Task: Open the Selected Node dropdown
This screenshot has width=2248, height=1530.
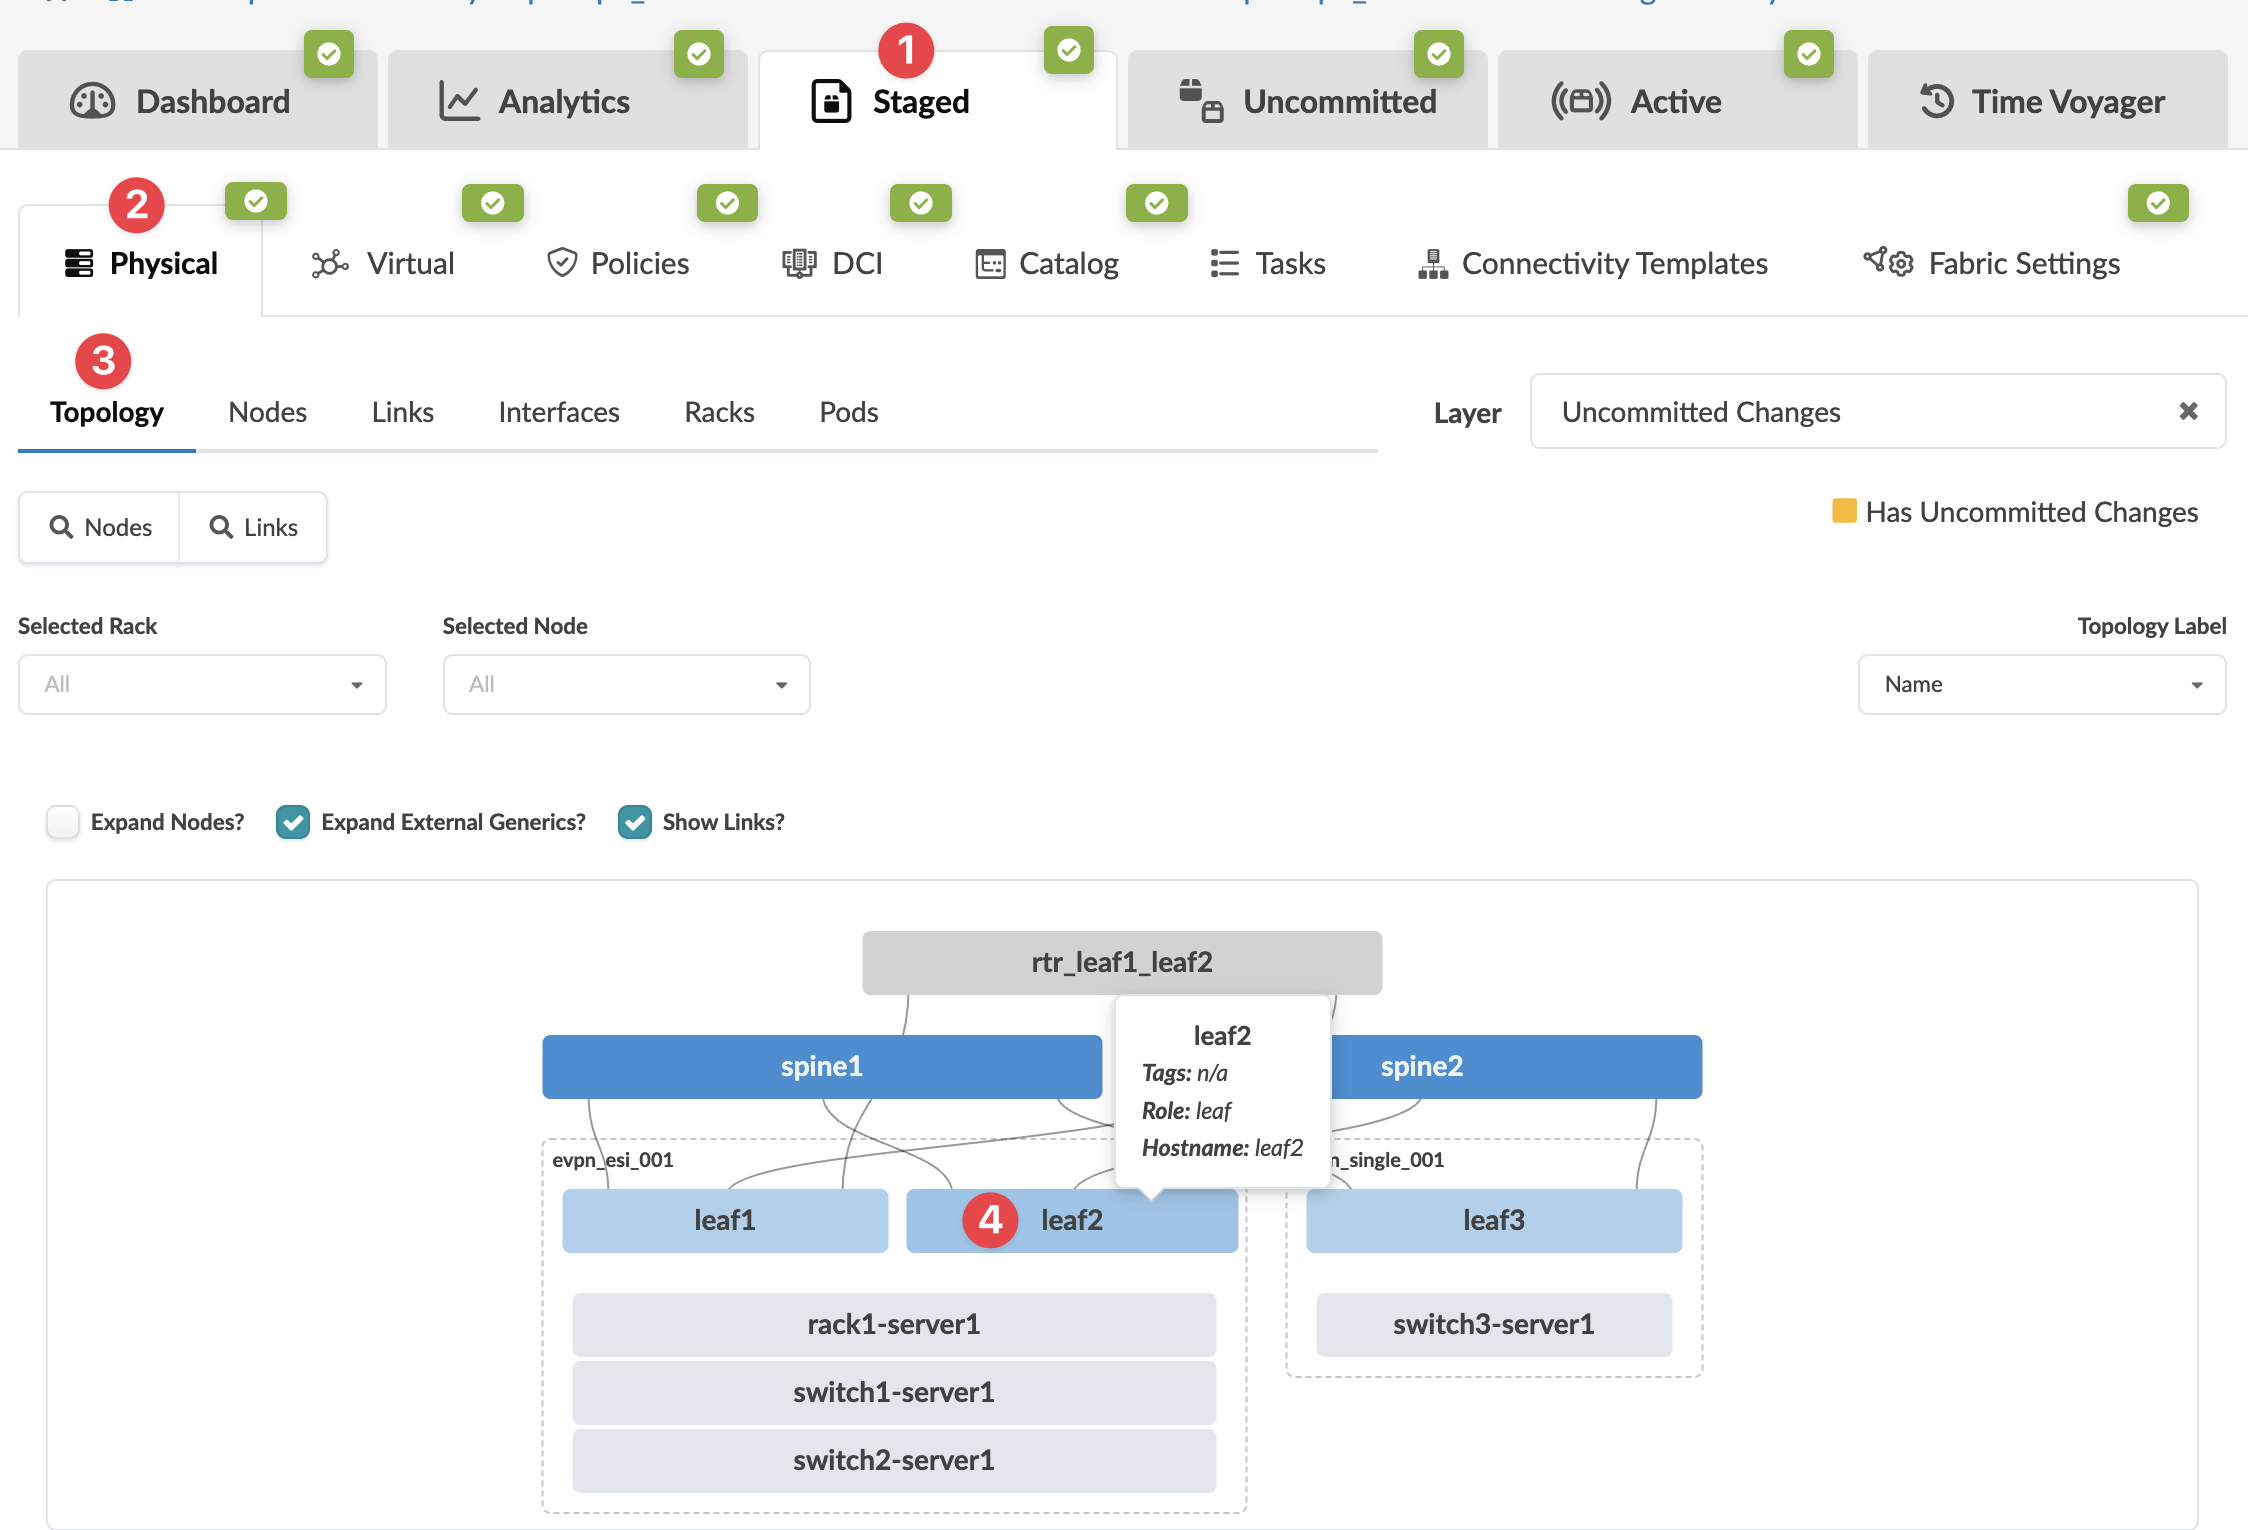Action: [626, 685]
